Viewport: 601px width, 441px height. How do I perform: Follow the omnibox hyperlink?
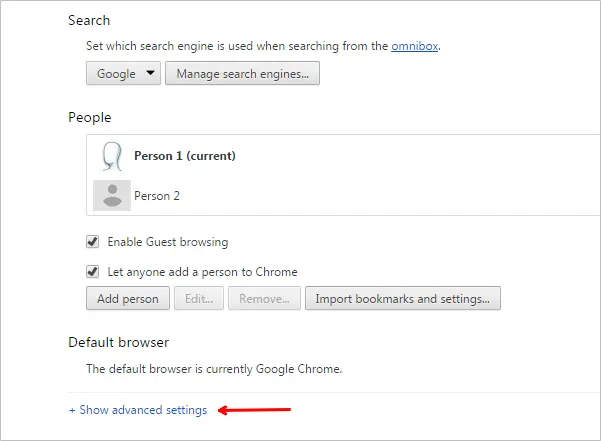(x=414, y=46)
